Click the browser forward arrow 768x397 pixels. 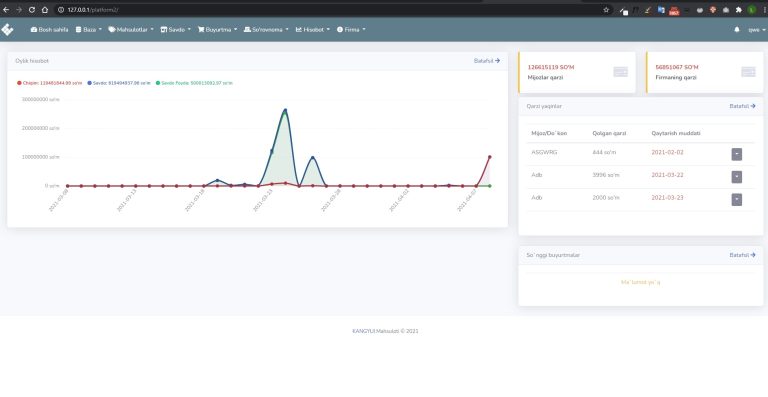[x=19, y=10]
